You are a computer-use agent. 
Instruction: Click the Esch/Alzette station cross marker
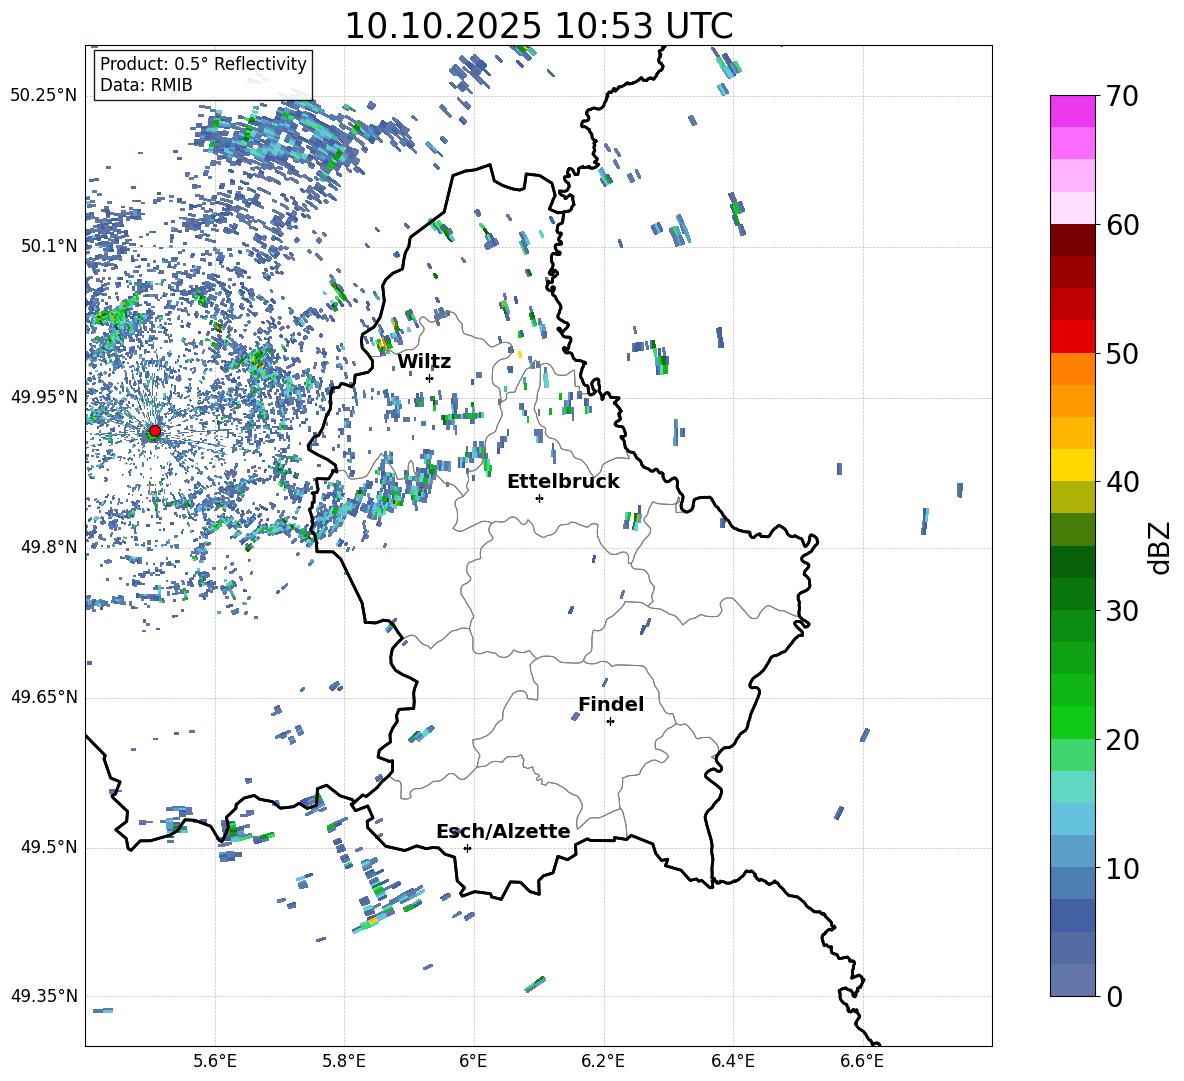click(467, 848)
